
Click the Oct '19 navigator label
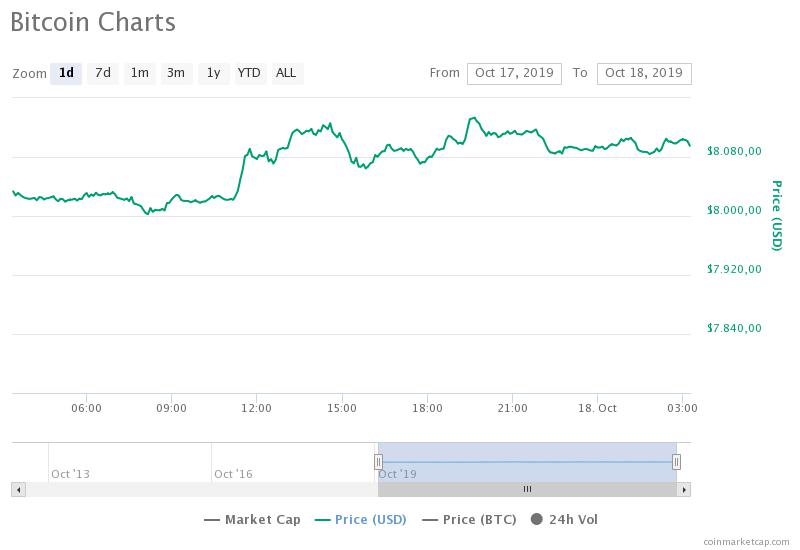tap(397, 474)
